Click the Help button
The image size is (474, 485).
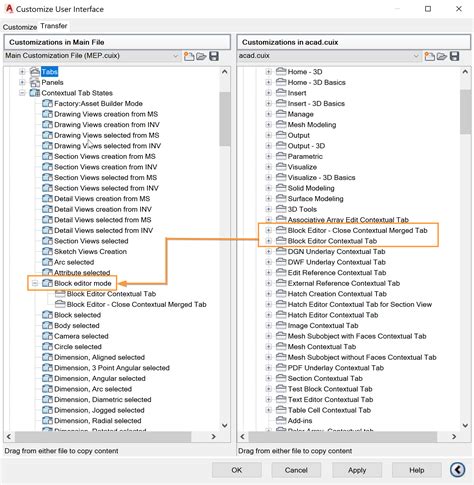417,470
